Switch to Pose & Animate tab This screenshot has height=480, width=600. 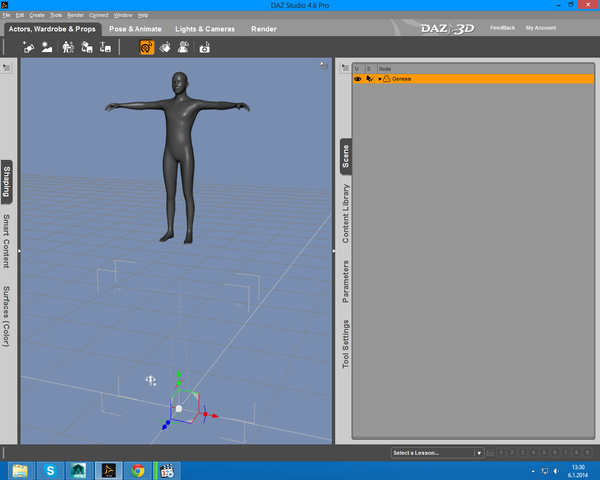pos(135,29)
